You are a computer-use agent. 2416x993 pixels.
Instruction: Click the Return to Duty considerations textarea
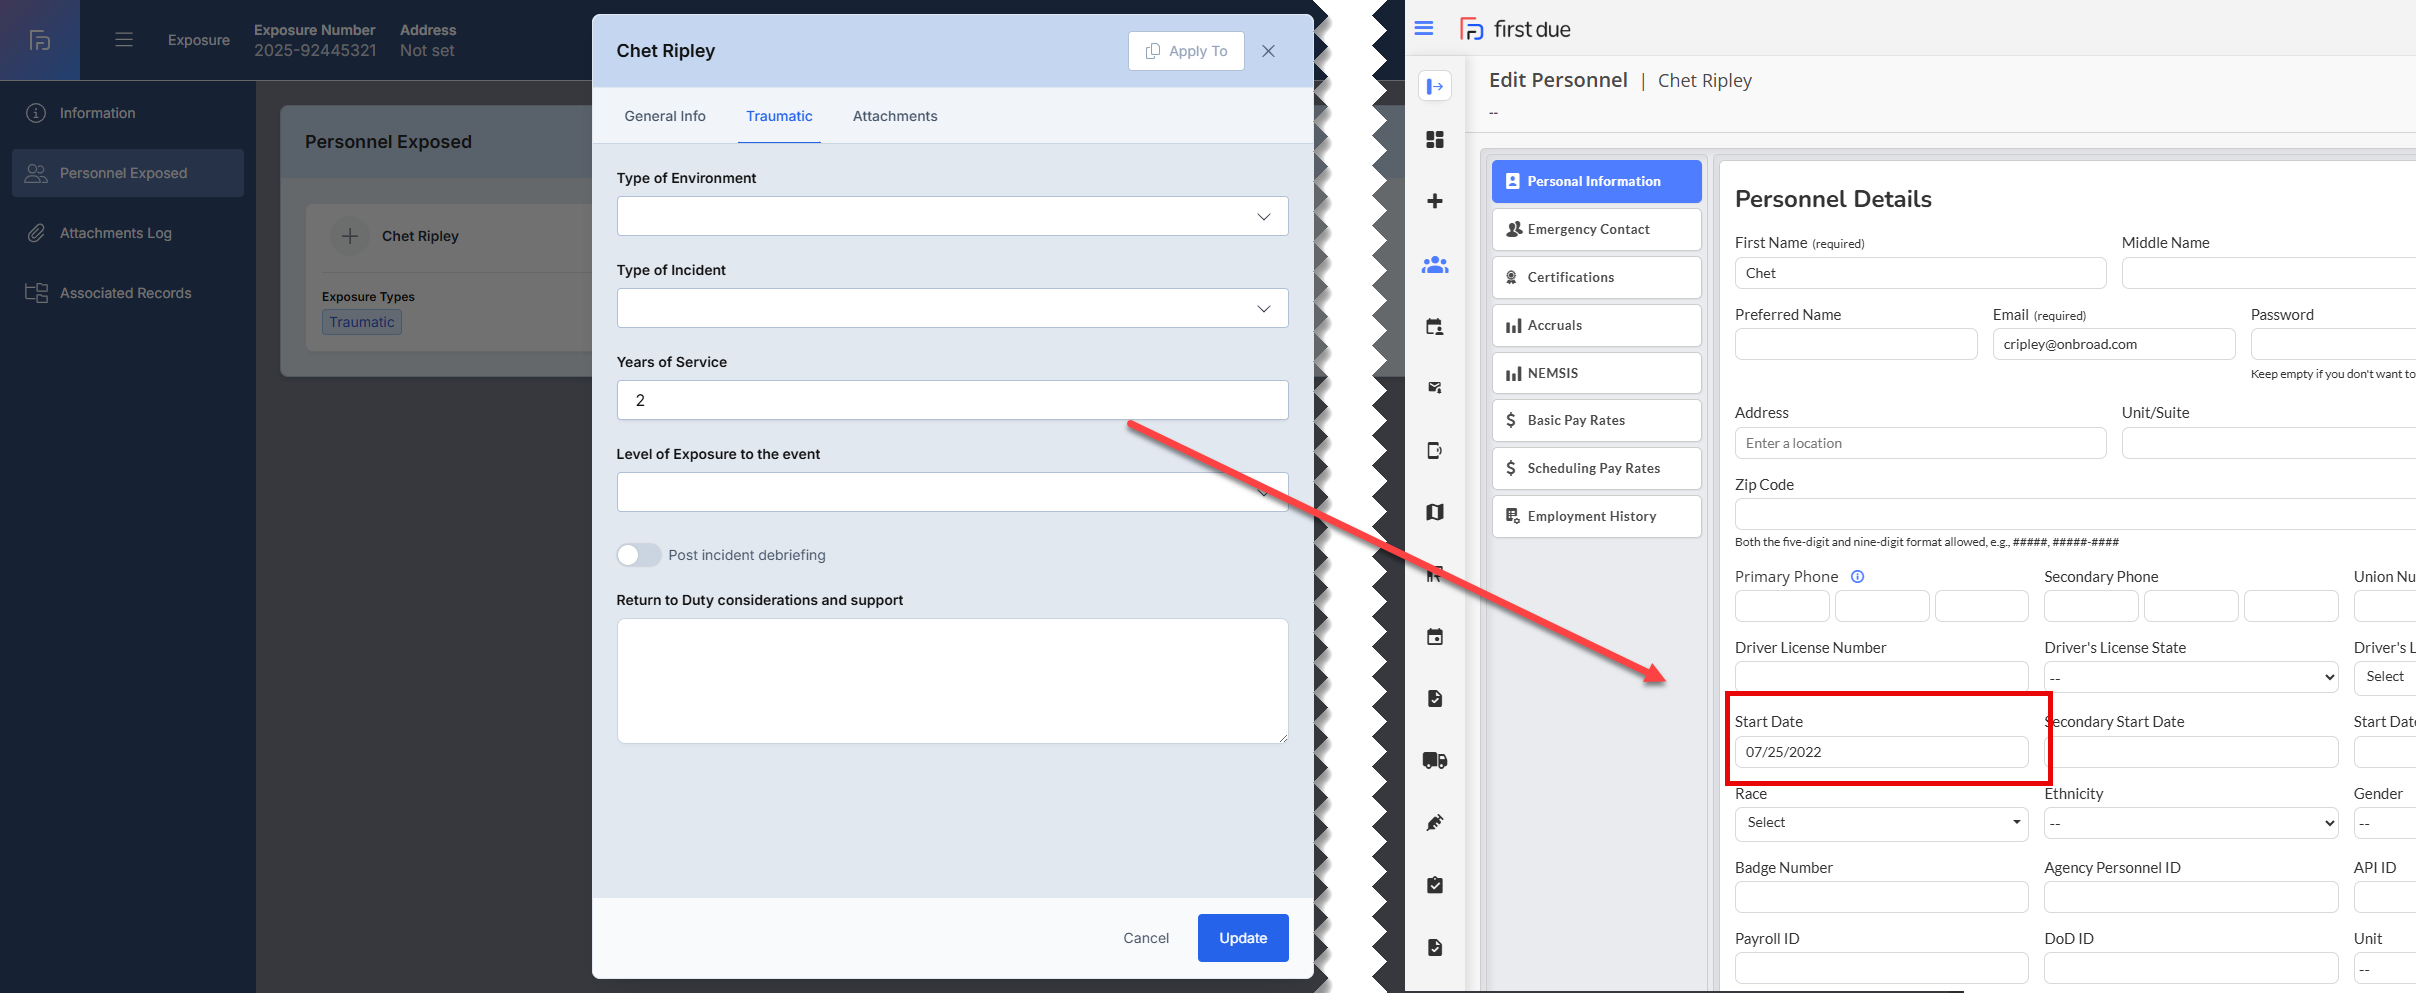pos(952,681)
